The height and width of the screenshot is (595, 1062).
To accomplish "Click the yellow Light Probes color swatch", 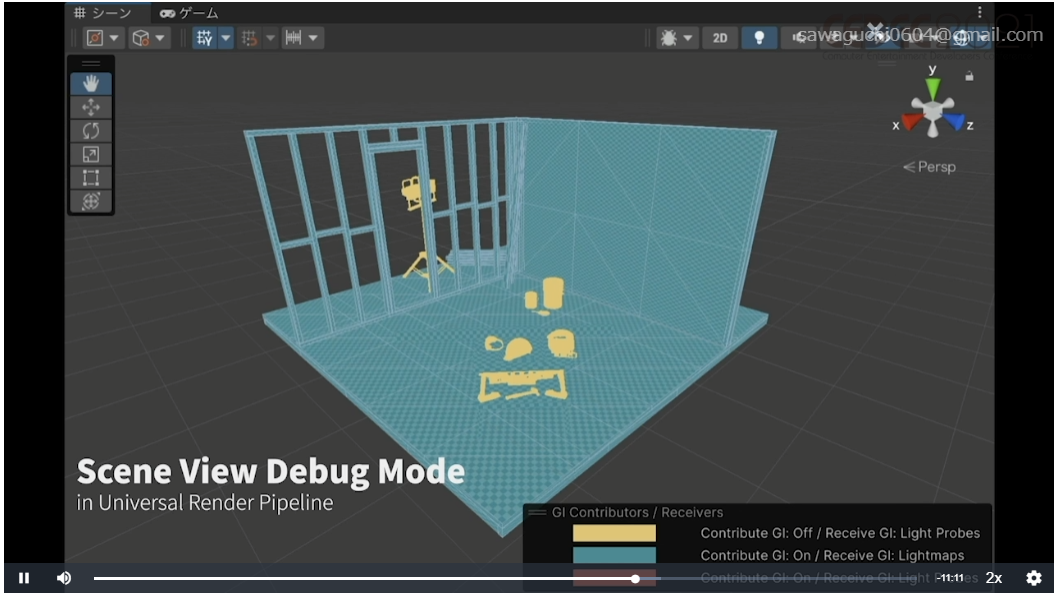I will click(614, 533).
